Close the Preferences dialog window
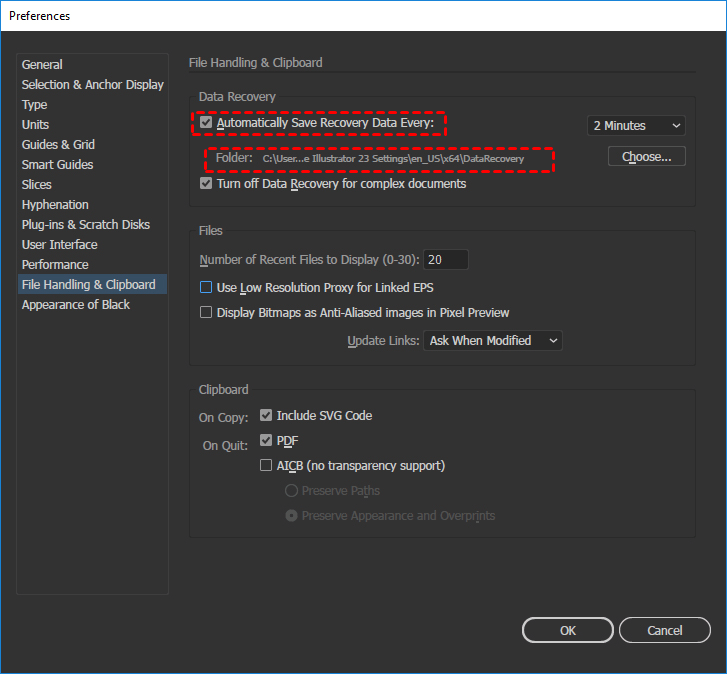 703,16
